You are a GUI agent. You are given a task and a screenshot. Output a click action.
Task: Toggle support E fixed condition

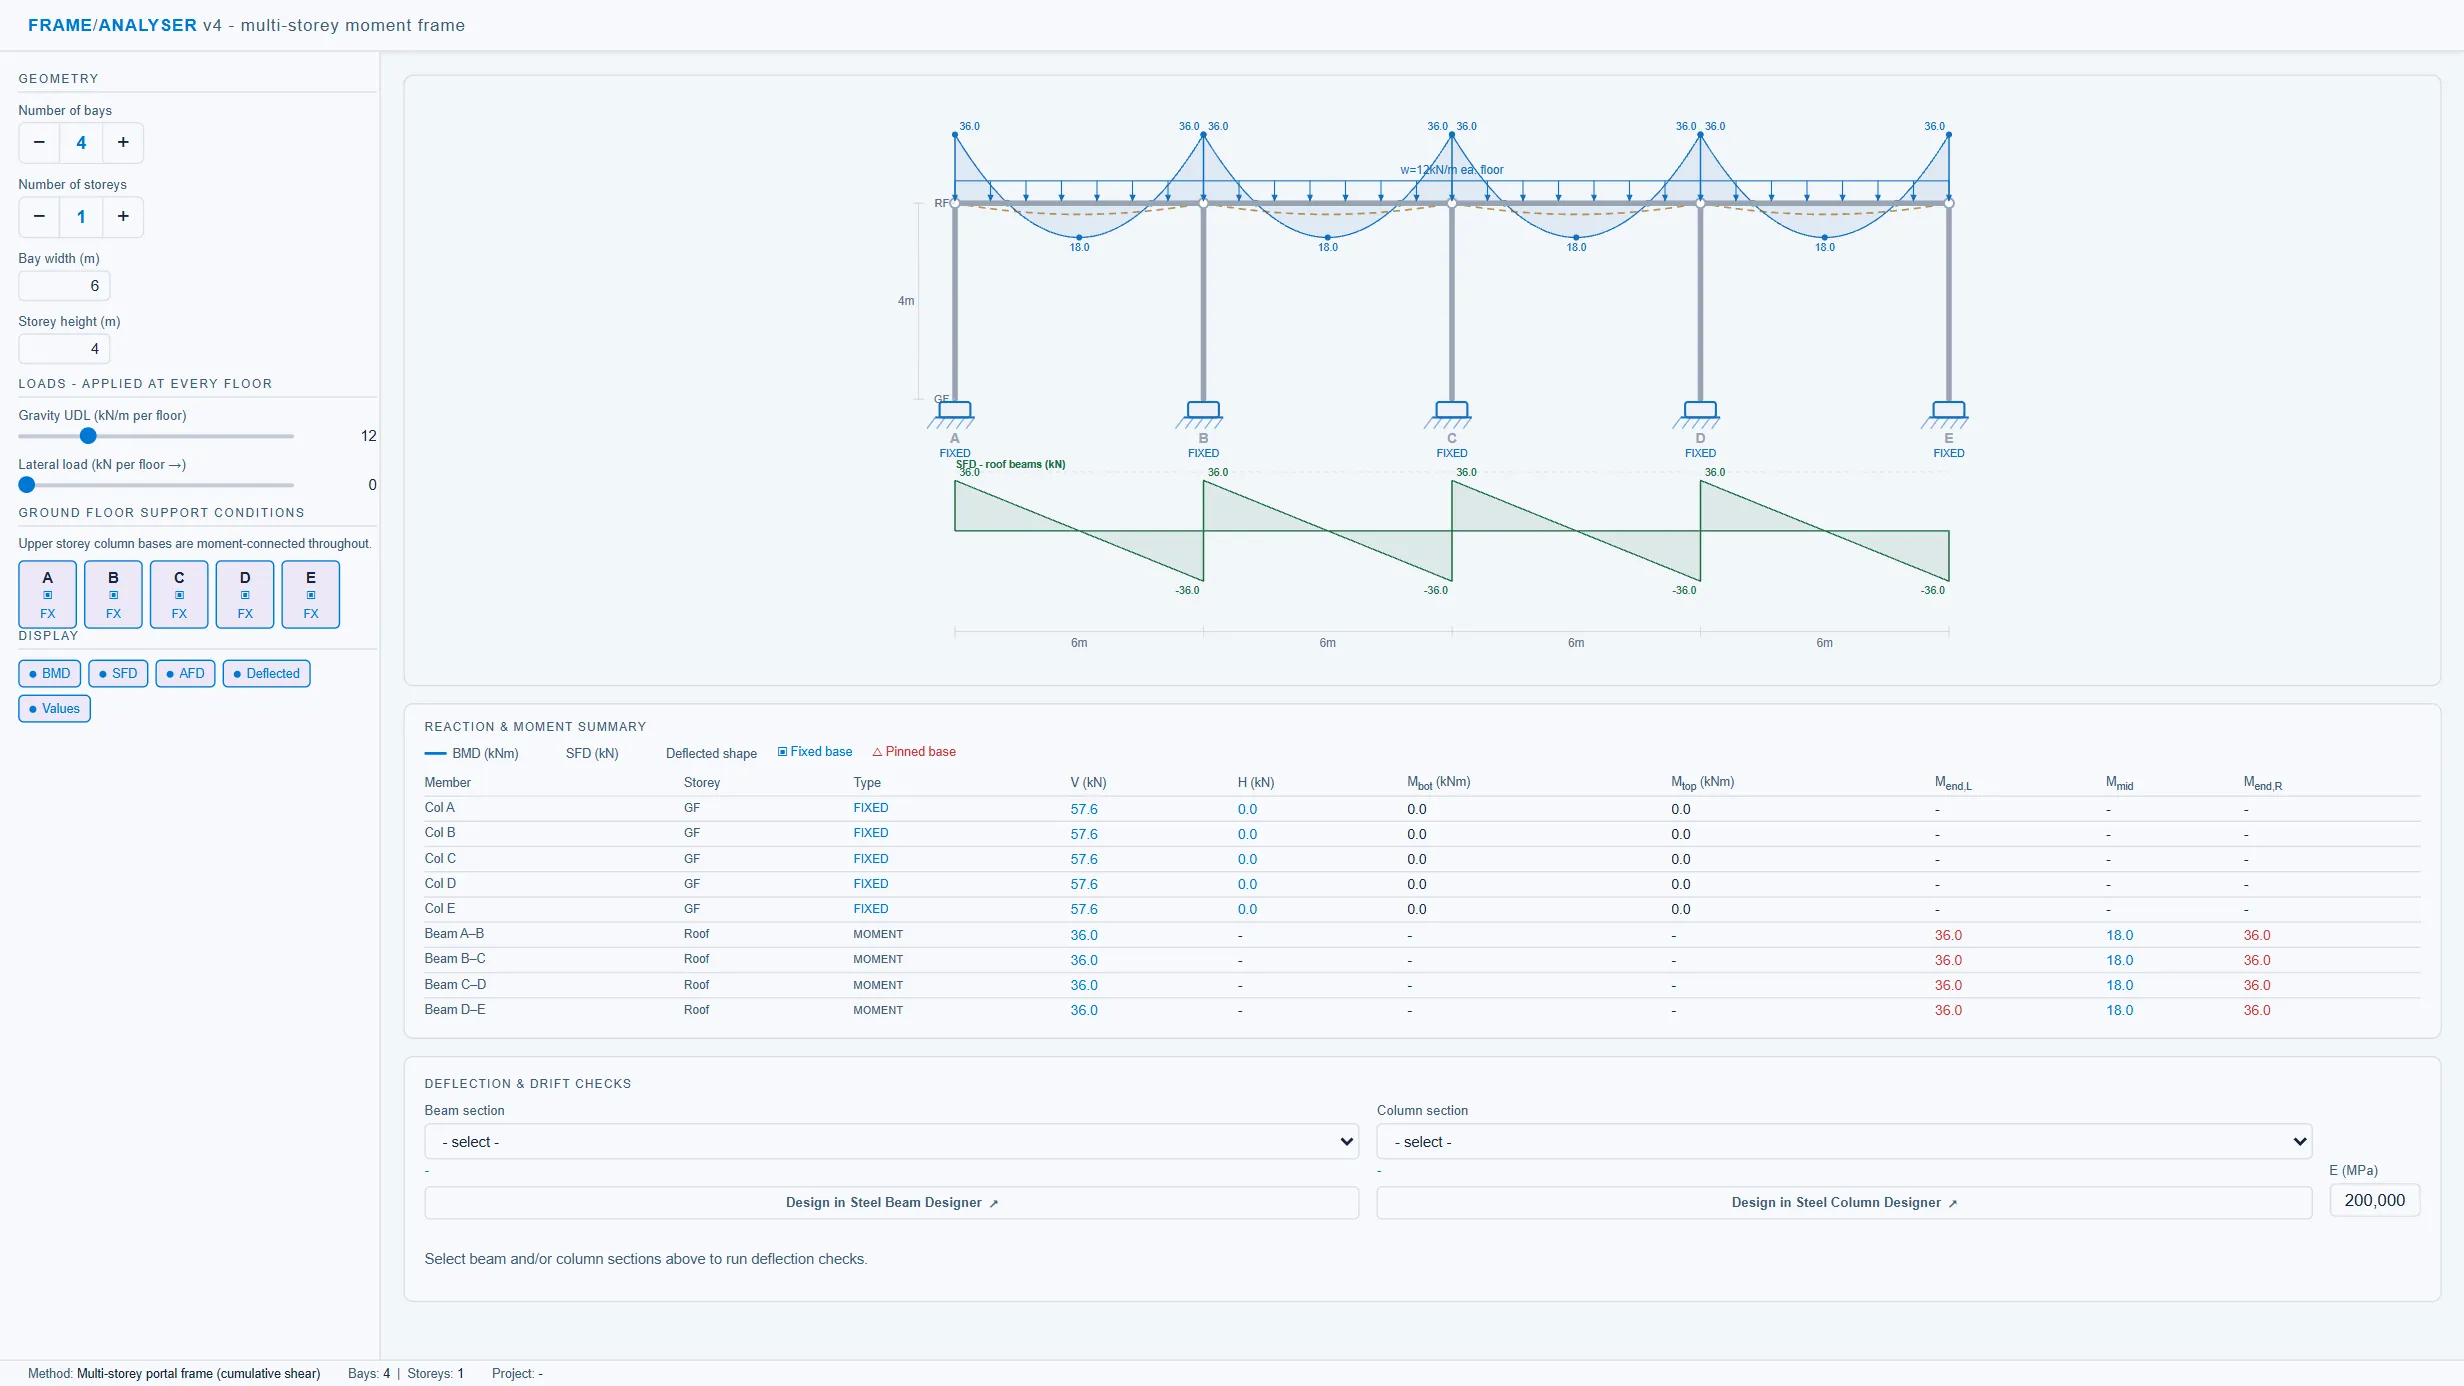coord(311,594)
